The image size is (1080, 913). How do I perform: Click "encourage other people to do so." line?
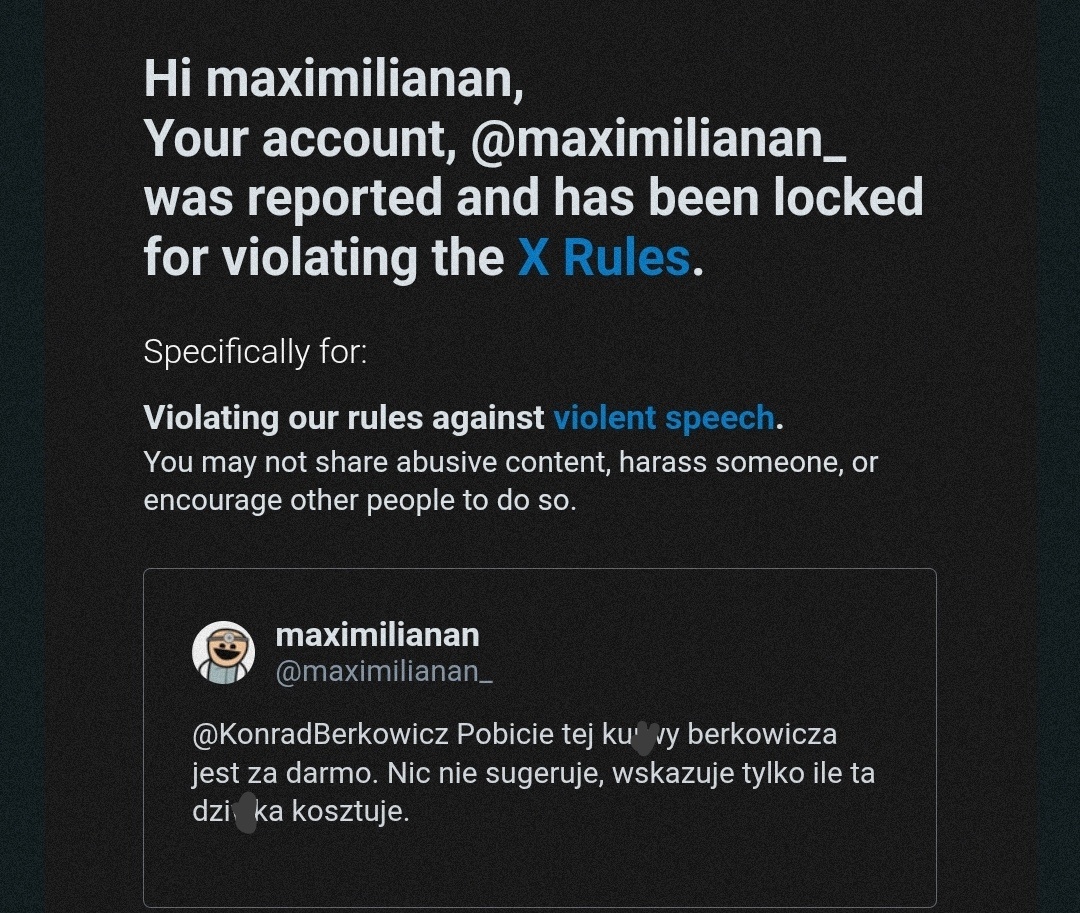(360, 500)
